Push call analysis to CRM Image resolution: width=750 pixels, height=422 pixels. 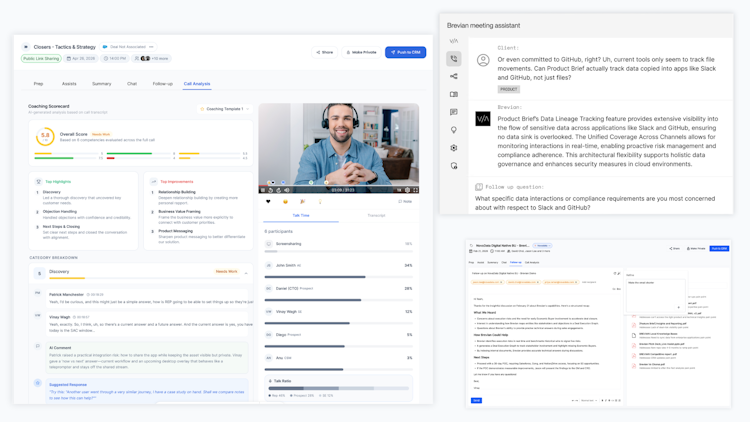tap(406, 52)
